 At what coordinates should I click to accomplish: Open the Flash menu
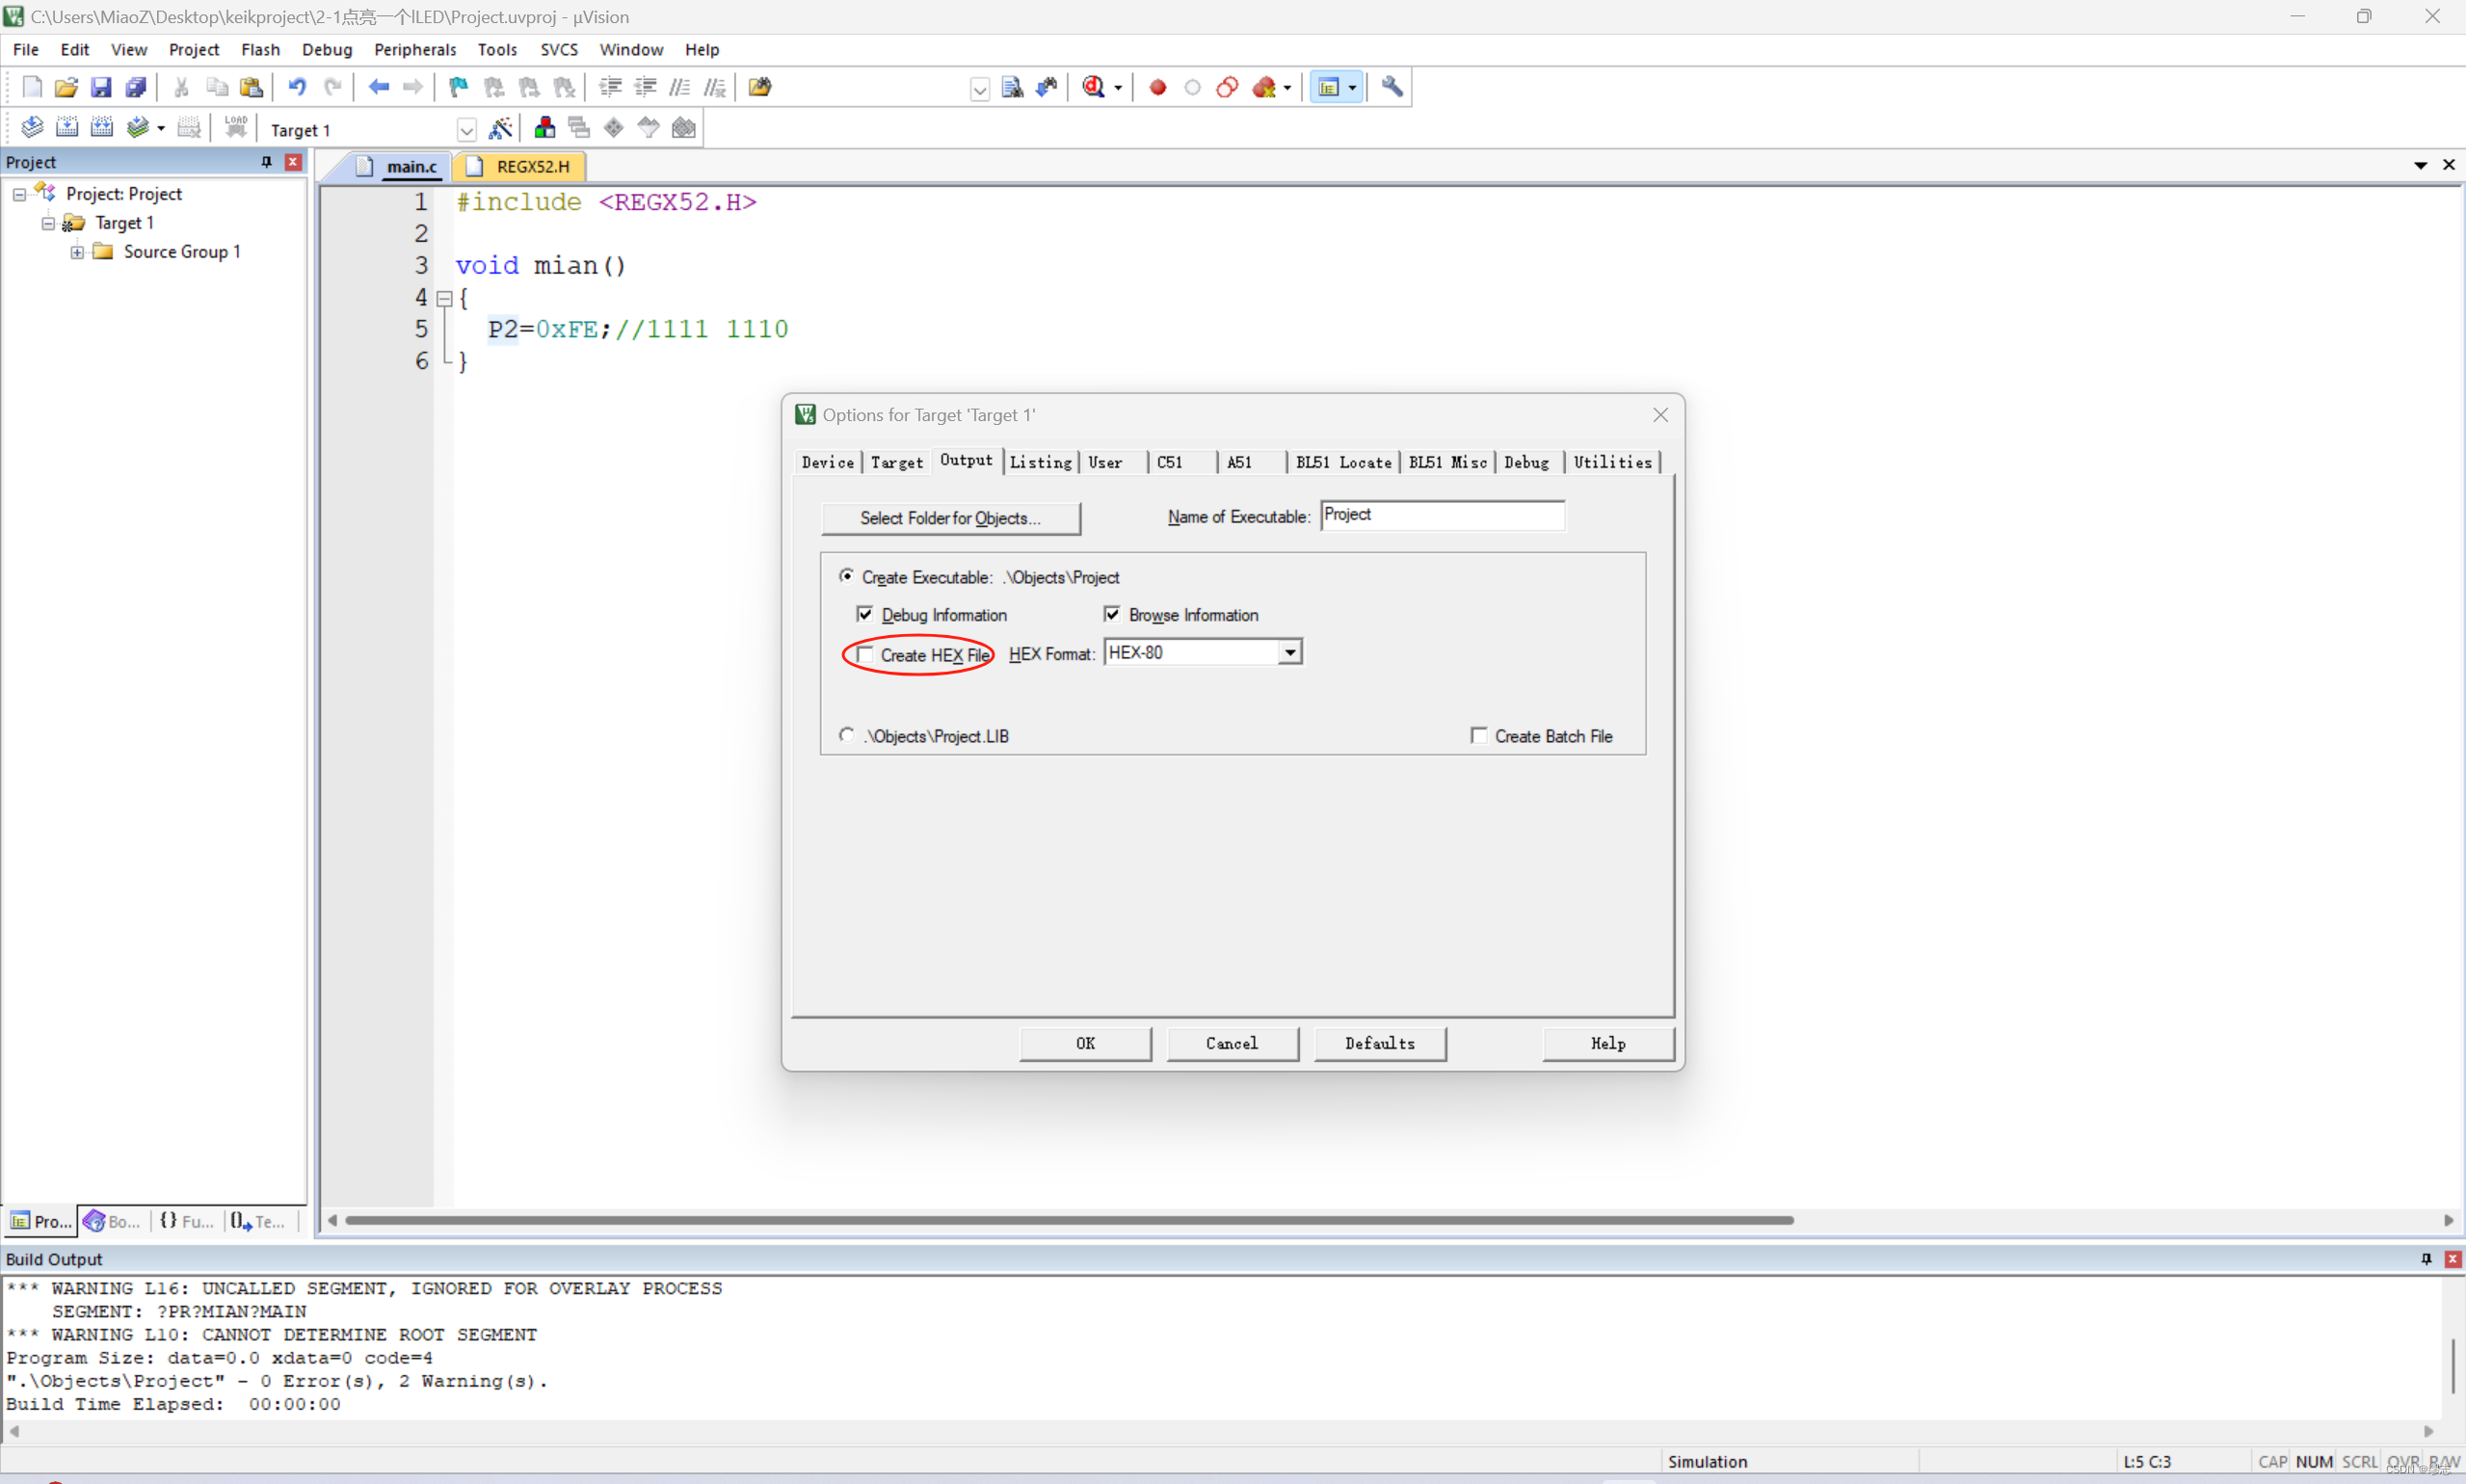260,49
